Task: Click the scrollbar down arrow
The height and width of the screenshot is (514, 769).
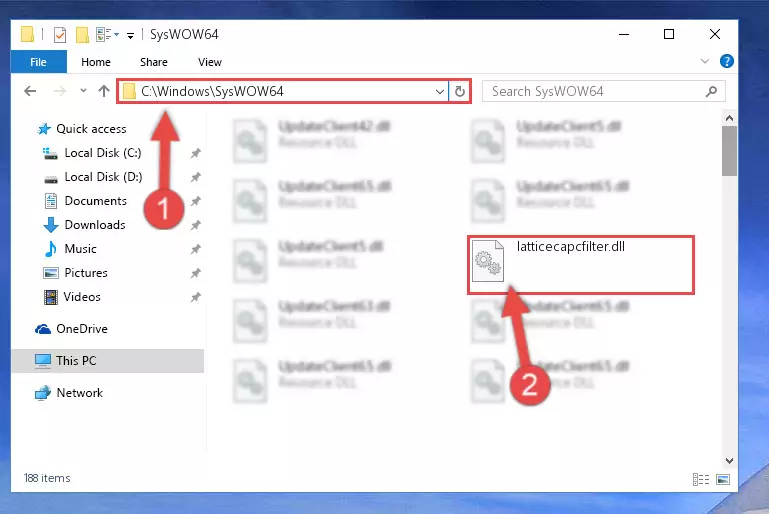Action: (729, 461)
